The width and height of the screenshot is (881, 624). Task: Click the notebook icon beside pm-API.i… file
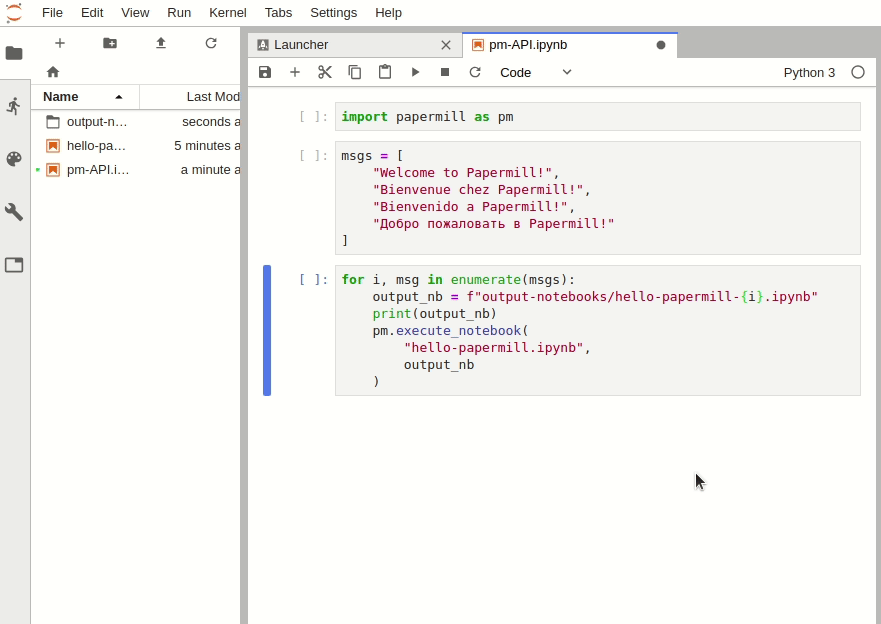pos(53,170)
